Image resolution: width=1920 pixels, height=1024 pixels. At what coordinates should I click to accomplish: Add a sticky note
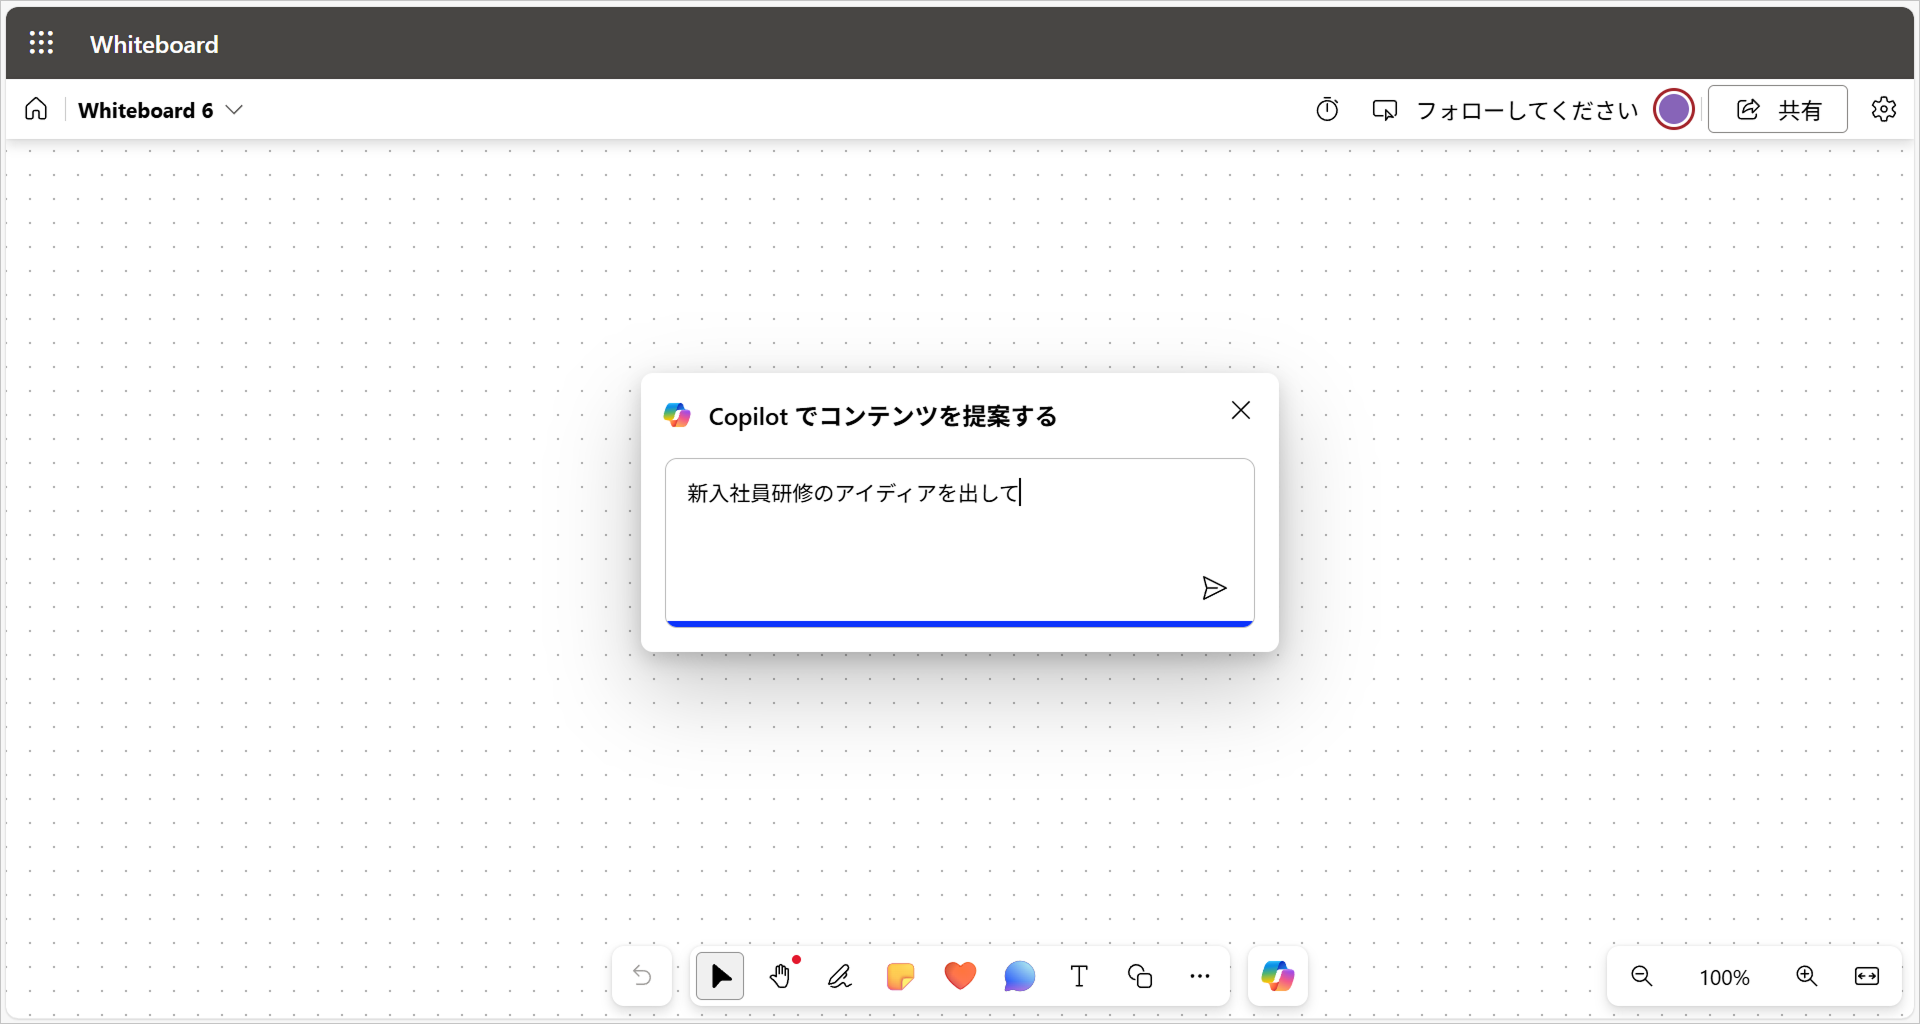click(900, 976)
